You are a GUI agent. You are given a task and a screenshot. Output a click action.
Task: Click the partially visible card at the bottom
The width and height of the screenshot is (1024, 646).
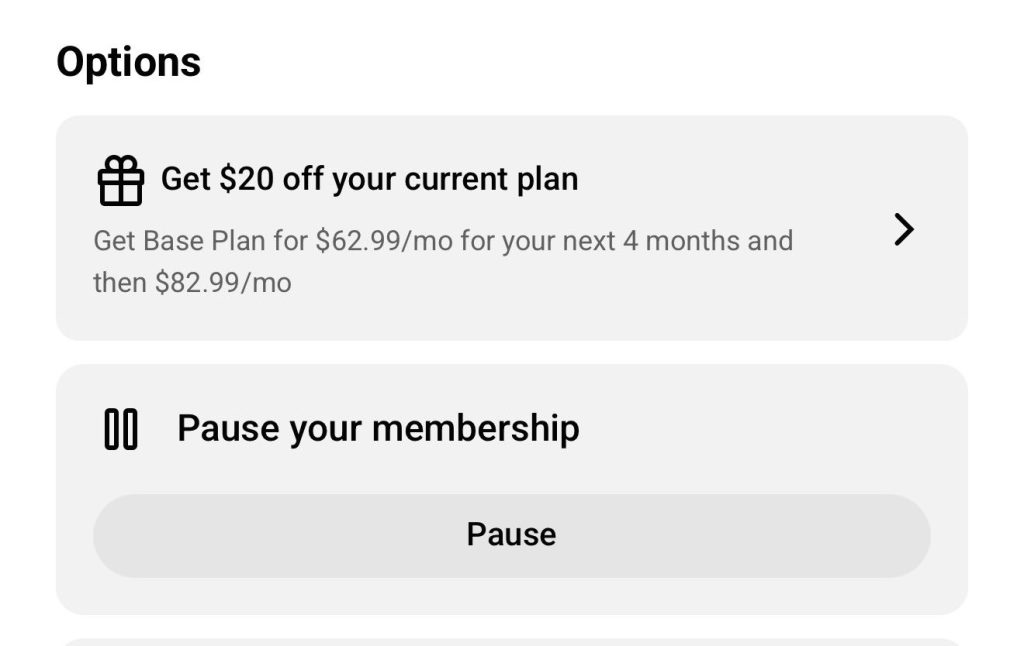pyautogui.click(x=511, y=641)
